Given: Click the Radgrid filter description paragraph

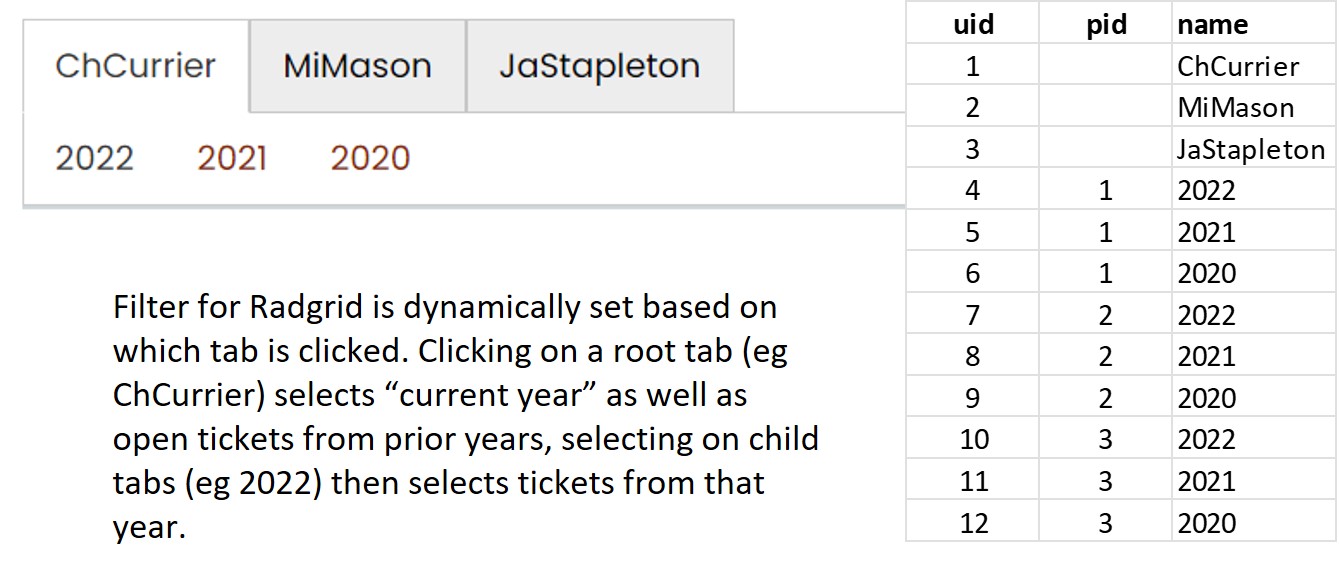Looking at the screenshot, I should [464, 416].
